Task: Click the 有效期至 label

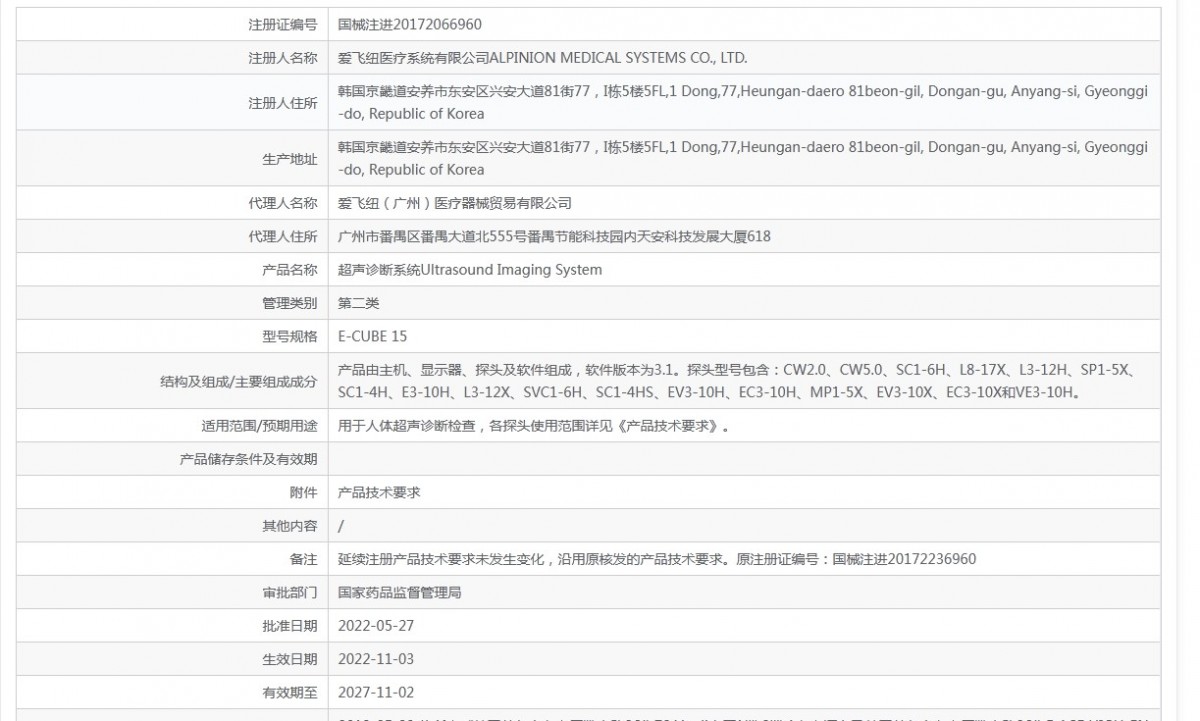Action: pos(290,692)
